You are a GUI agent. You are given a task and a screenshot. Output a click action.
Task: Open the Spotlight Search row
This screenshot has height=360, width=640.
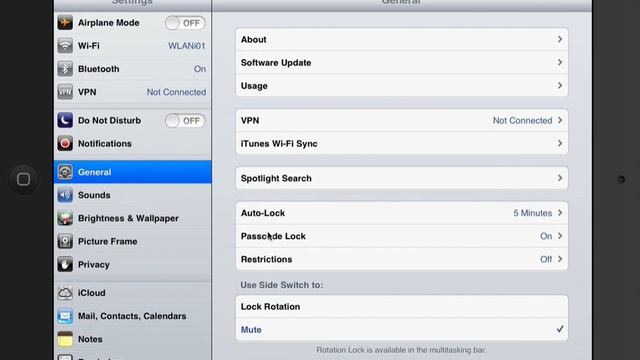402,178
